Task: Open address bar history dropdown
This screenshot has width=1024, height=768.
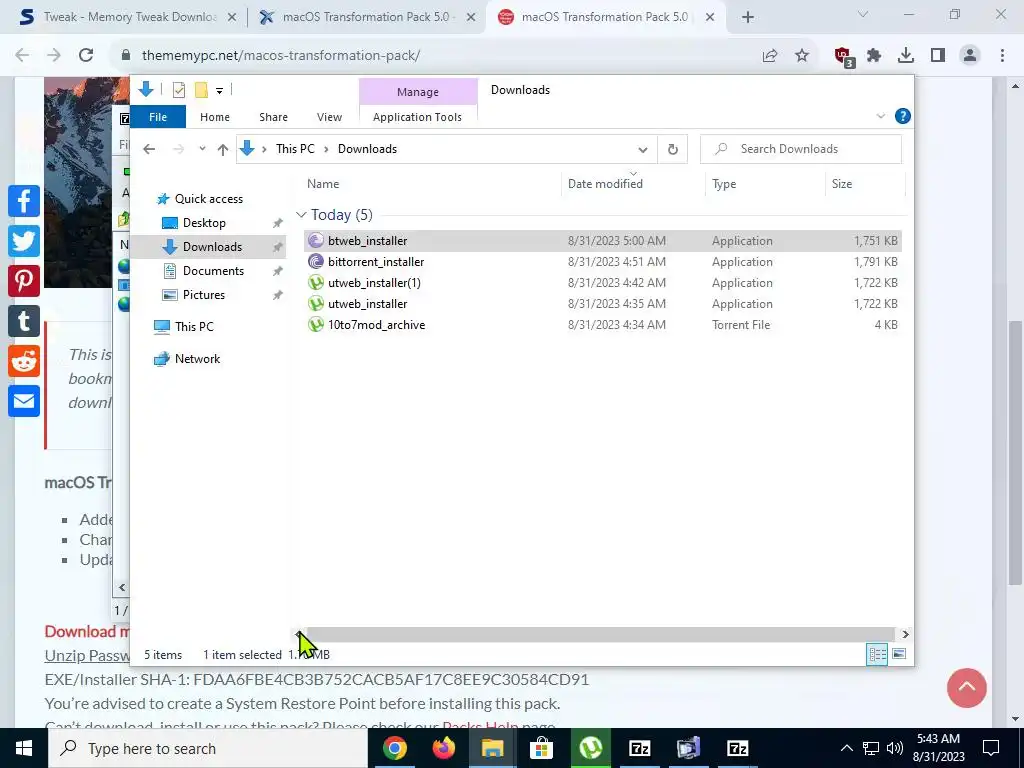Action: [x=643, y=150]
